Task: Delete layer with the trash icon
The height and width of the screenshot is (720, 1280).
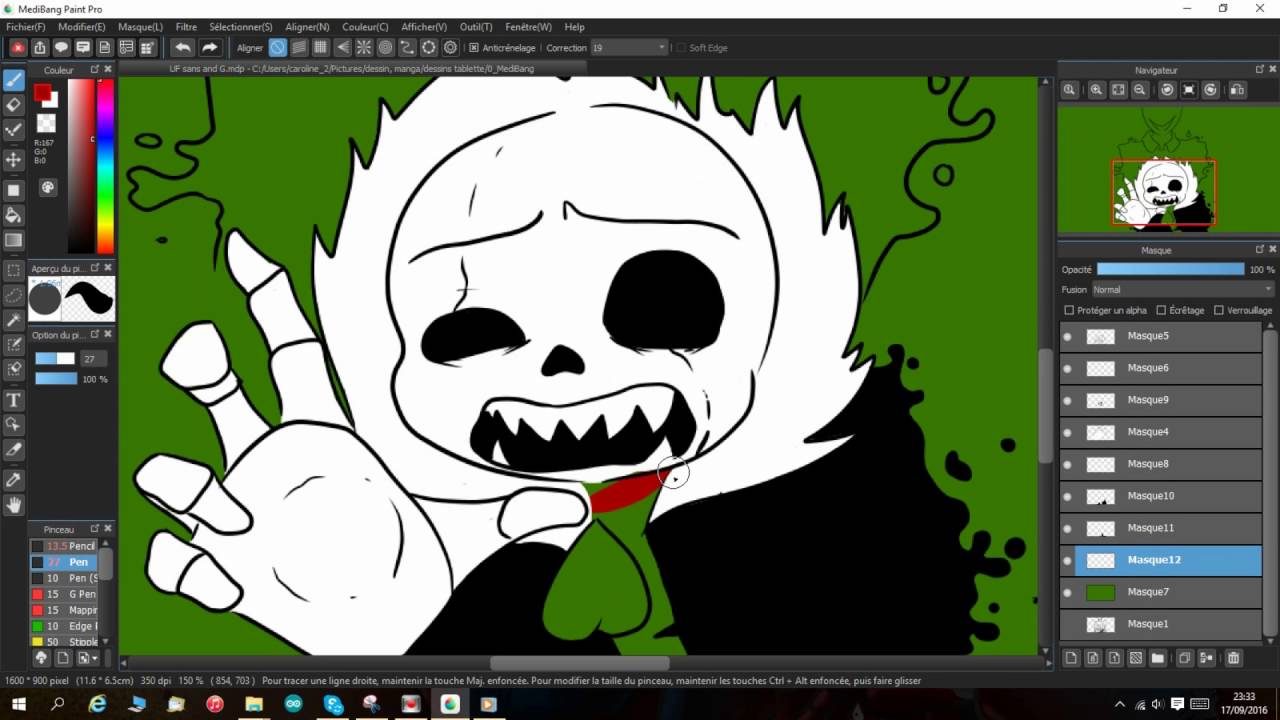Action: pyautogui.click(x=1233, y=658)
